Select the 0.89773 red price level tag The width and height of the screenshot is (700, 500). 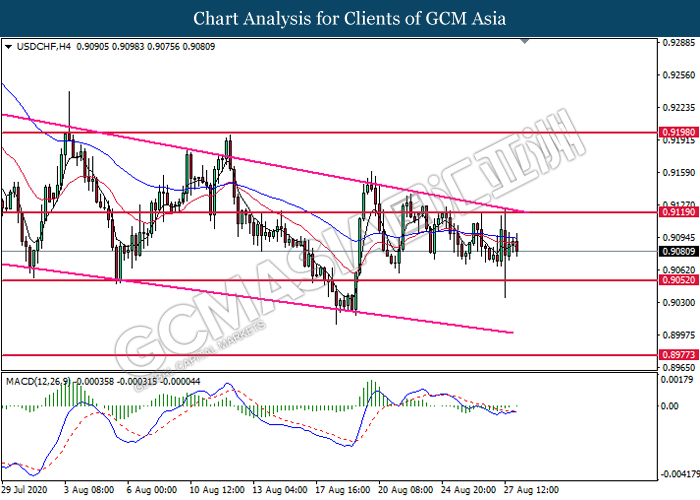[x=679, y=354]
